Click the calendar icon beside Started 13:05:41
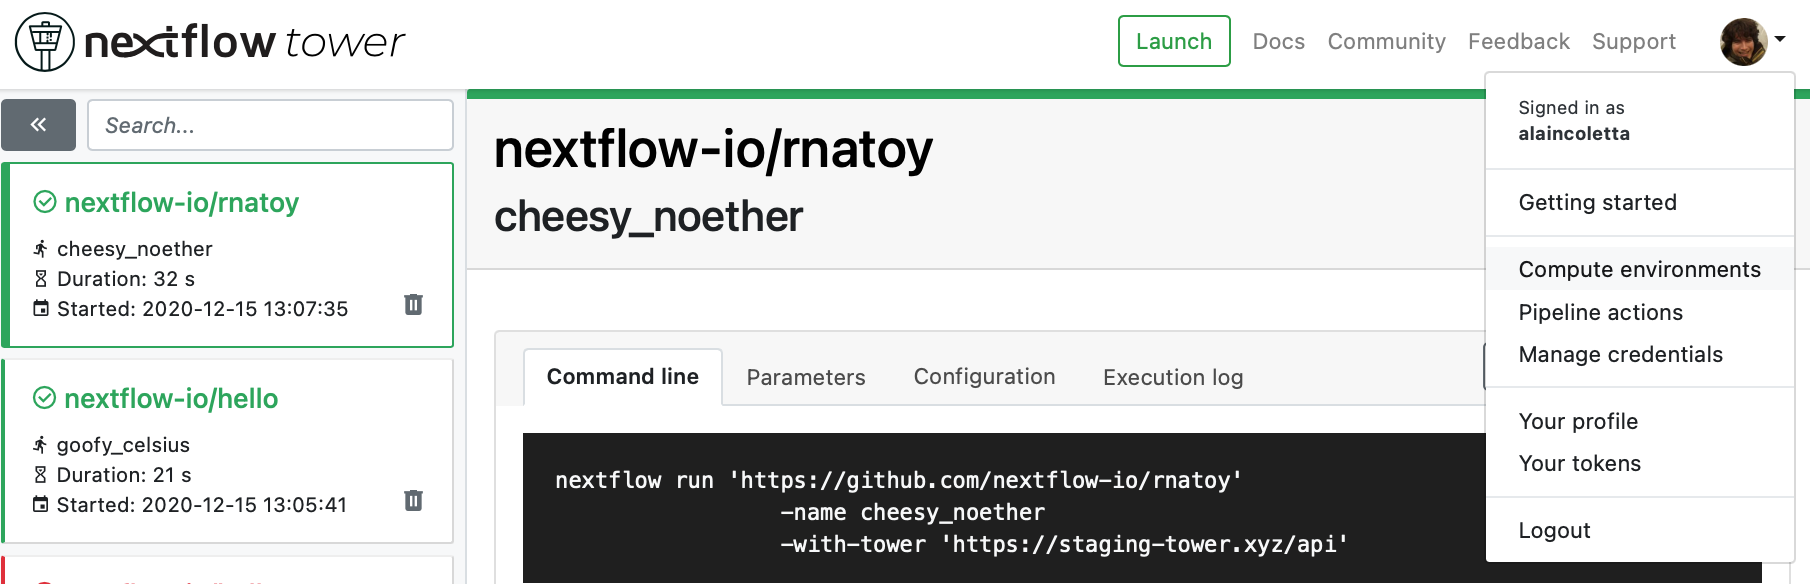Image resolution: width=1810 pixels, height=584 pixels. tap(41, 504)
